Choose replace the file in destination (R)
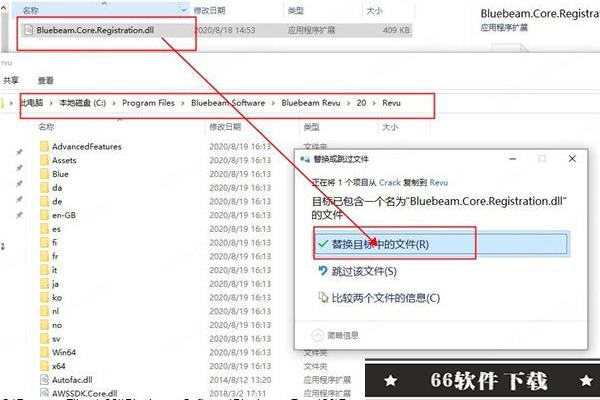 coord(441,244)
